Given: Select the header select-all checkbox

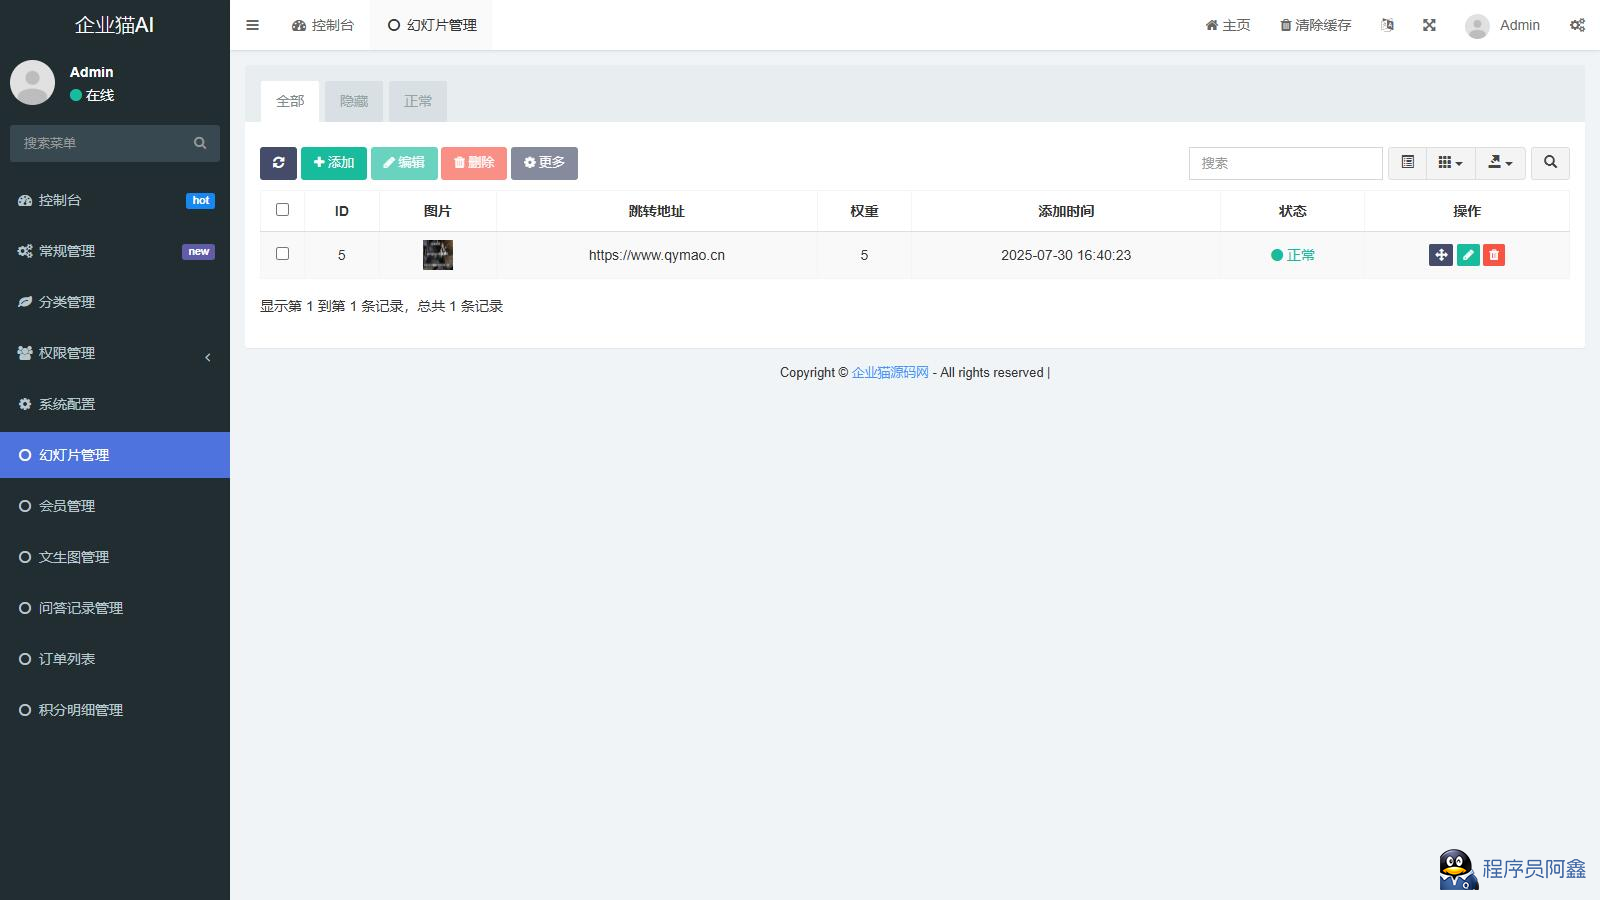Looking at the screenshot, I should 282,210.
